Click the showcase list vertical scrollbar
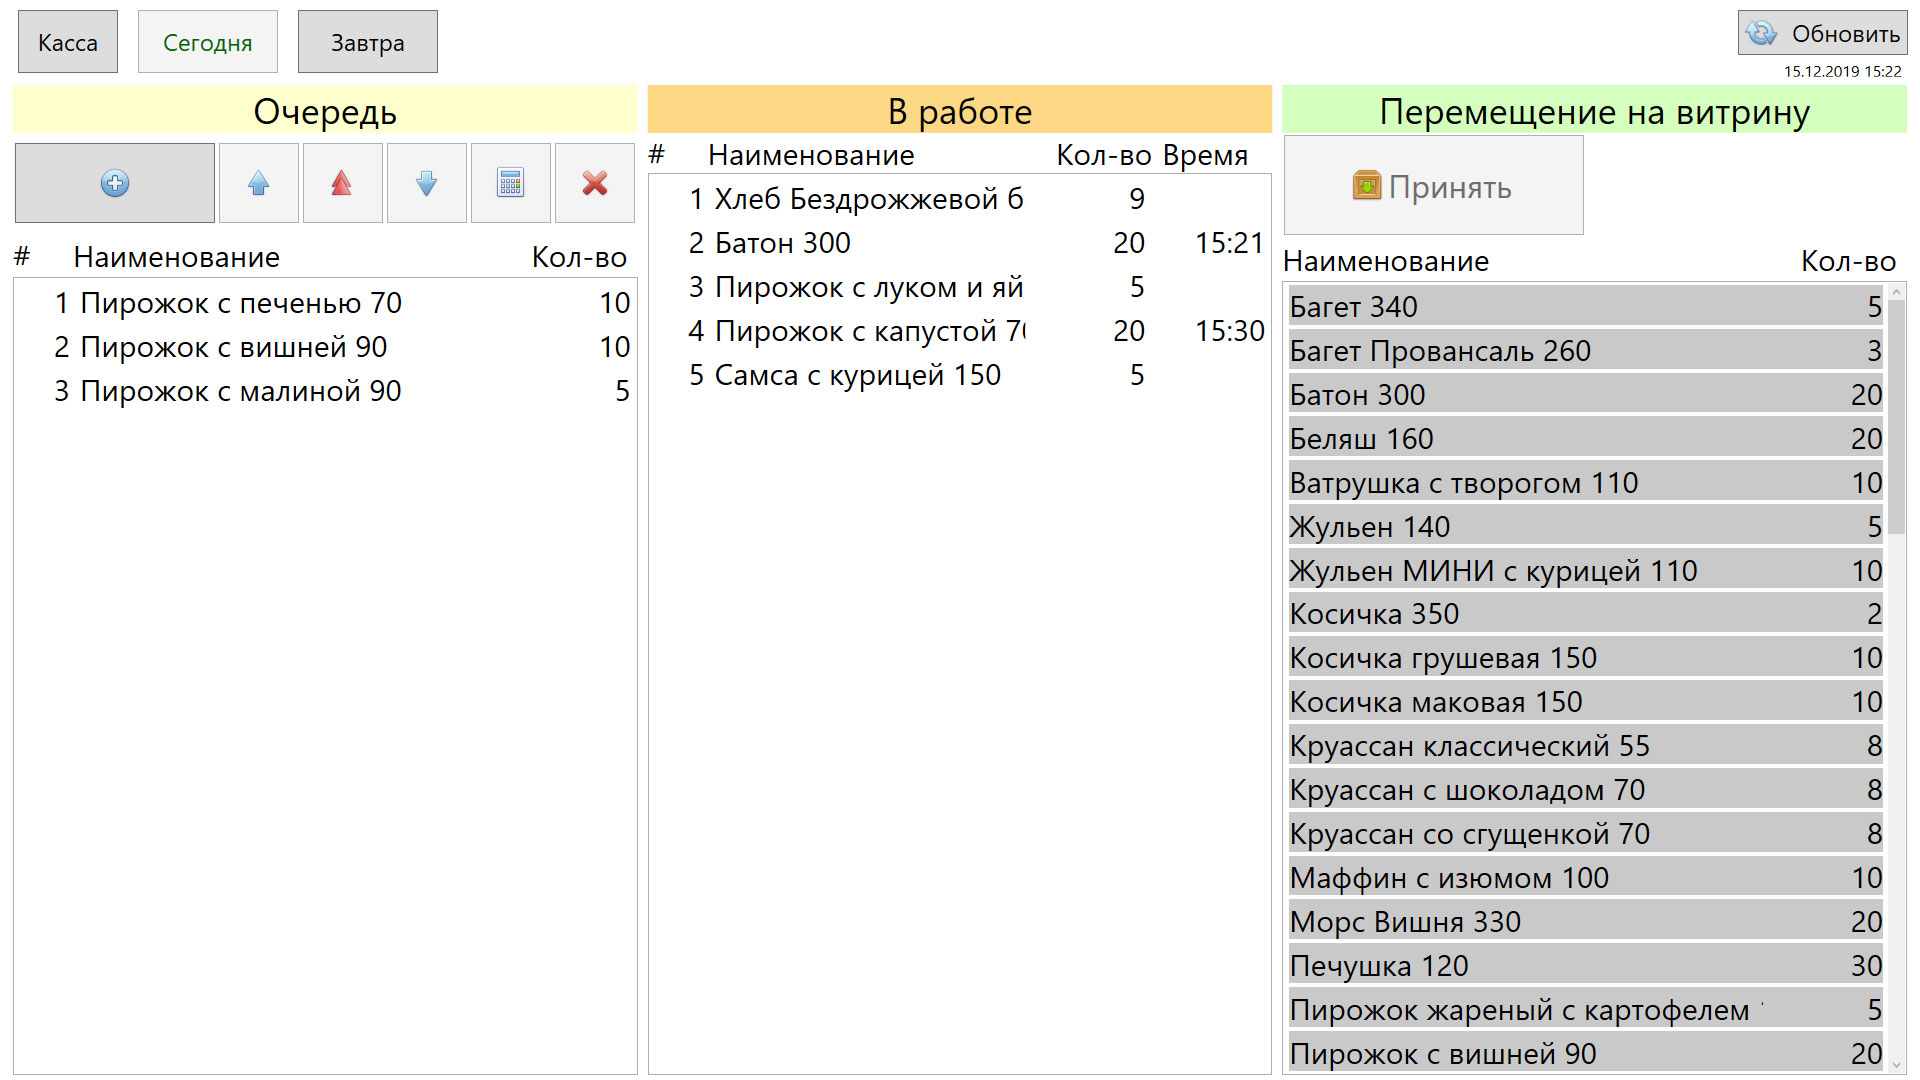Screen dimensions: 1920x1080 (x=1896, y=420)
